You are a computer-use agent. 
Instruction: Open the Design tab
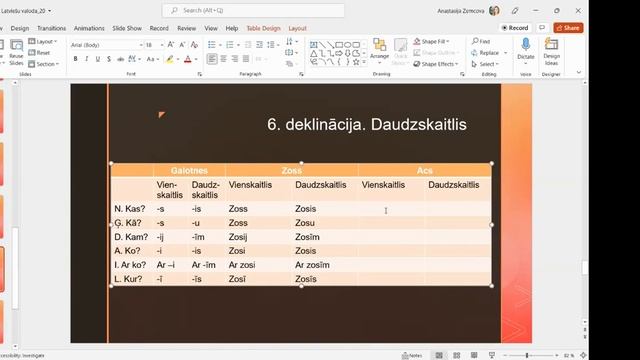tap(20, 28)
